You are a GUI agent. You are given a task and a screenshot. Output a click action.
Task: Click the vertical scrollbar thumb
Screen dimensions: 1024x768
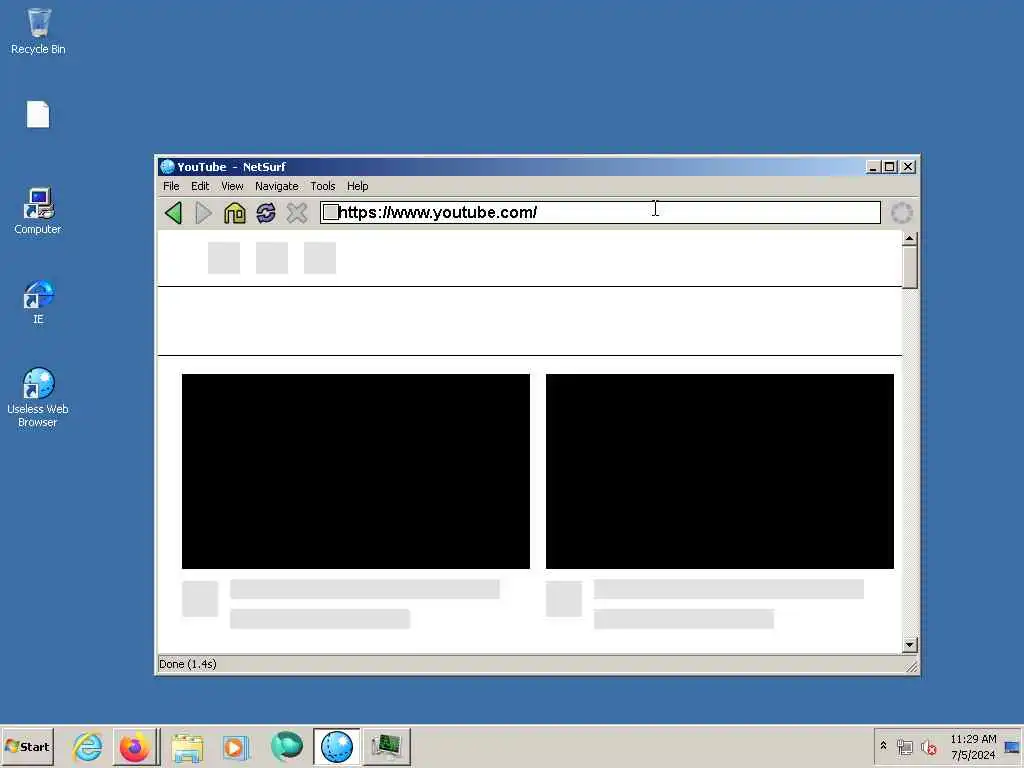click(x=910, y=267)
